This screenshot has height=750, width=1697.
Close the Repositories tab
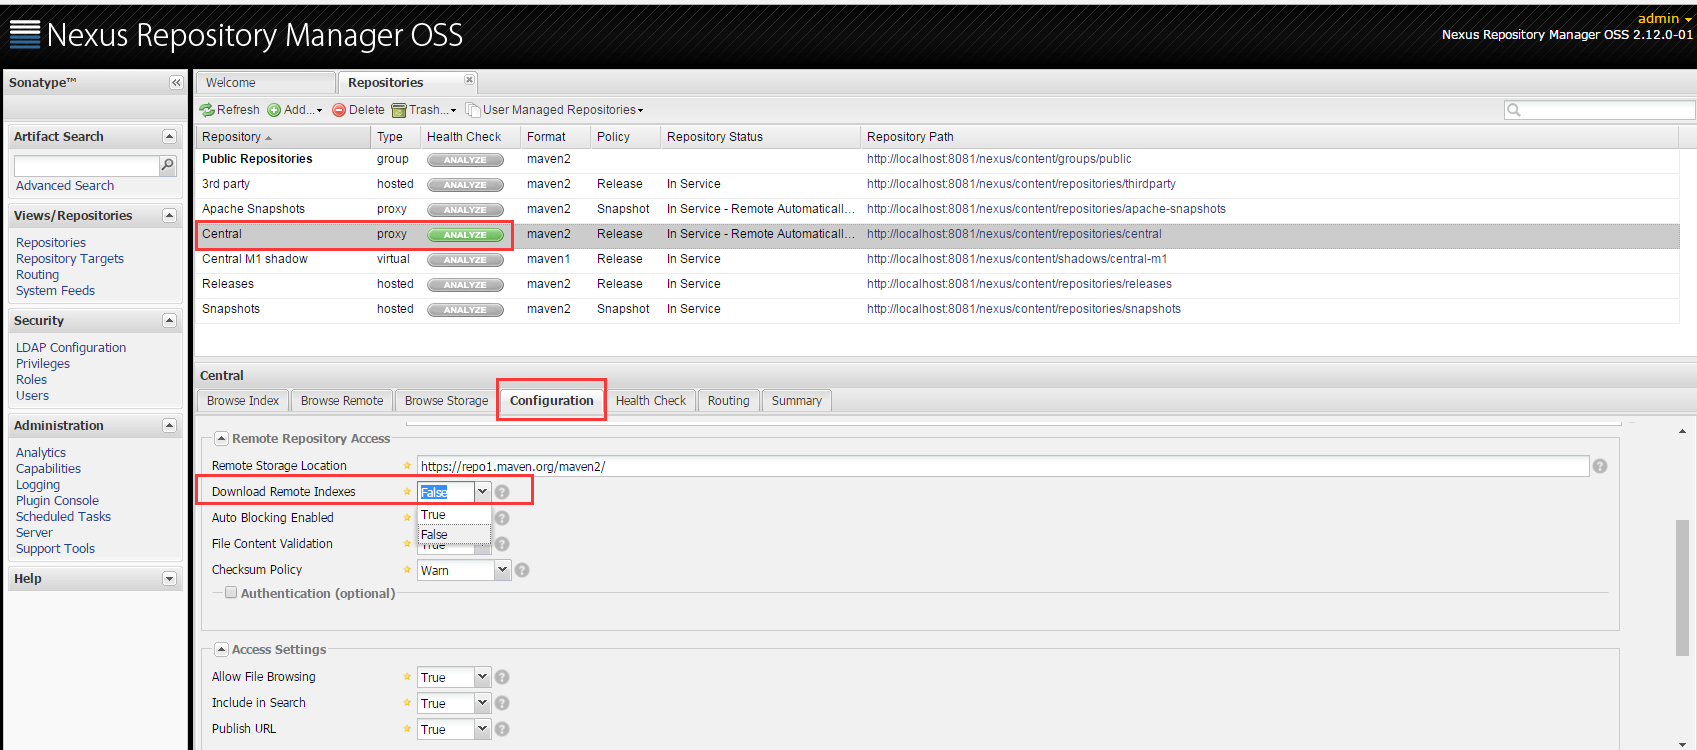click(x=469, y=79)
